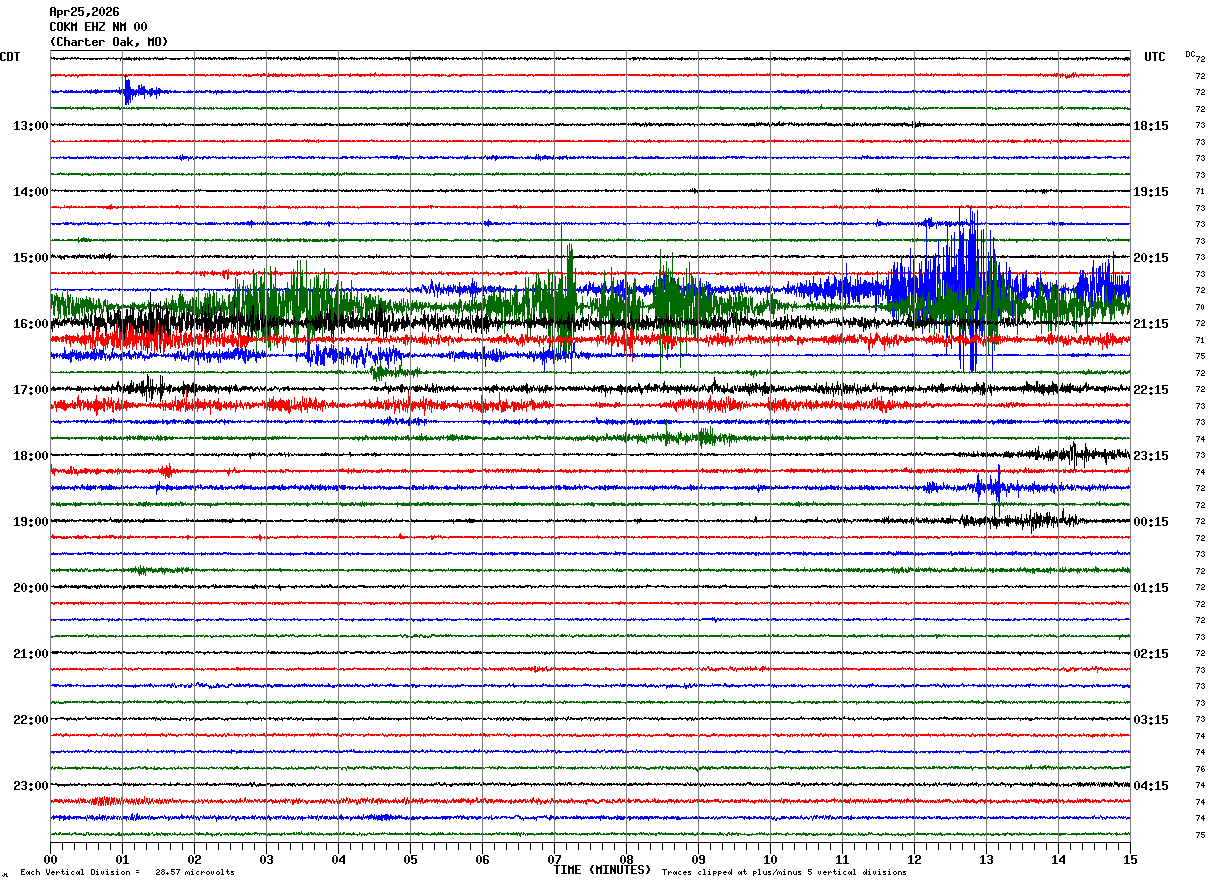Screen dimensions: 1210x886
Task: Click the CDT timezone label
Action: point(10,57)
